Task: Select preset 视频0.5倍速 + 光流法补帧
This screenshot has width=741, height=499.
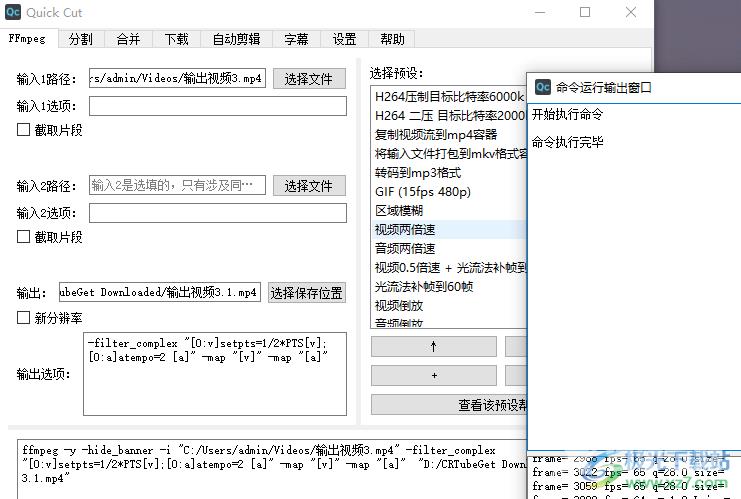Action: pos(449,267)
